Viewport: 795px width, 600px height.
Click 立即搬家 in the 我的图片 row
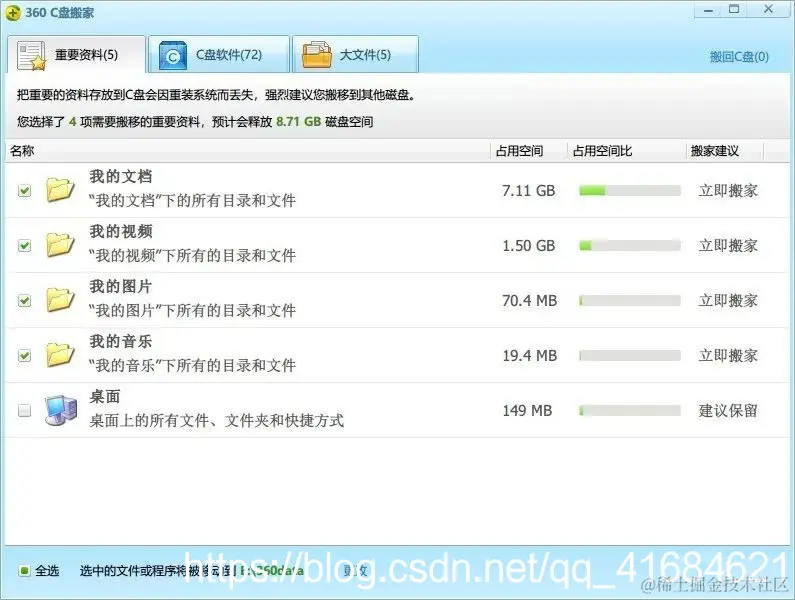728,300
